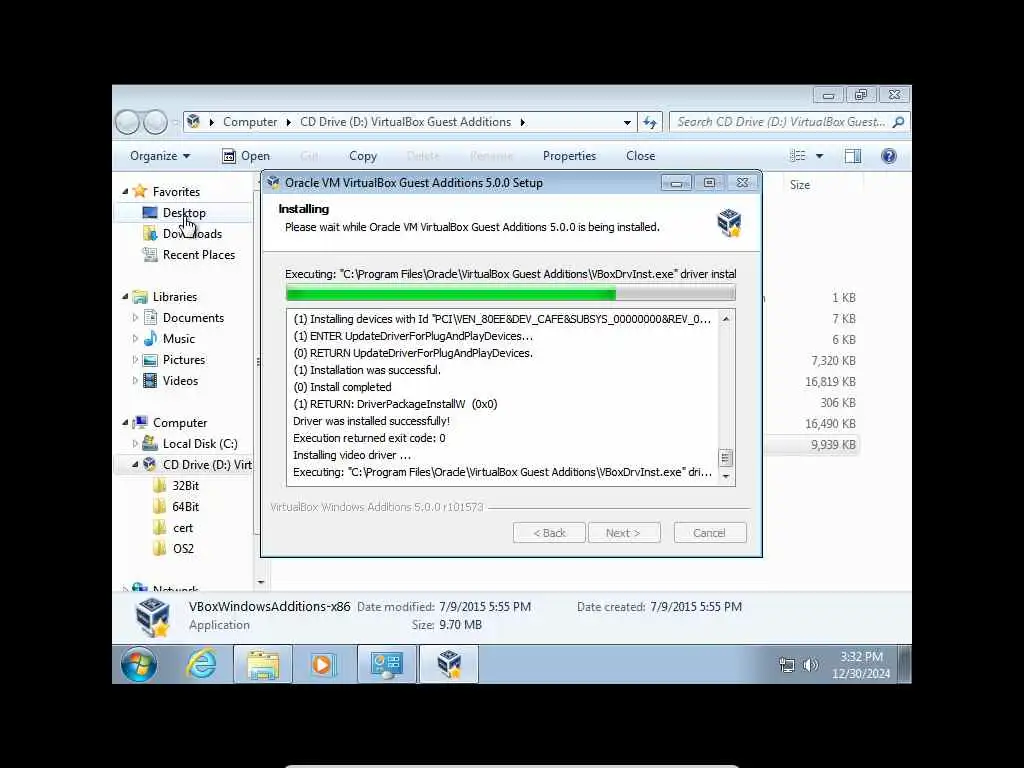Expand the arrow after the Computer breadcrumb
The height and width of the screenshot is (768, 1024).
tap(288, 122)
